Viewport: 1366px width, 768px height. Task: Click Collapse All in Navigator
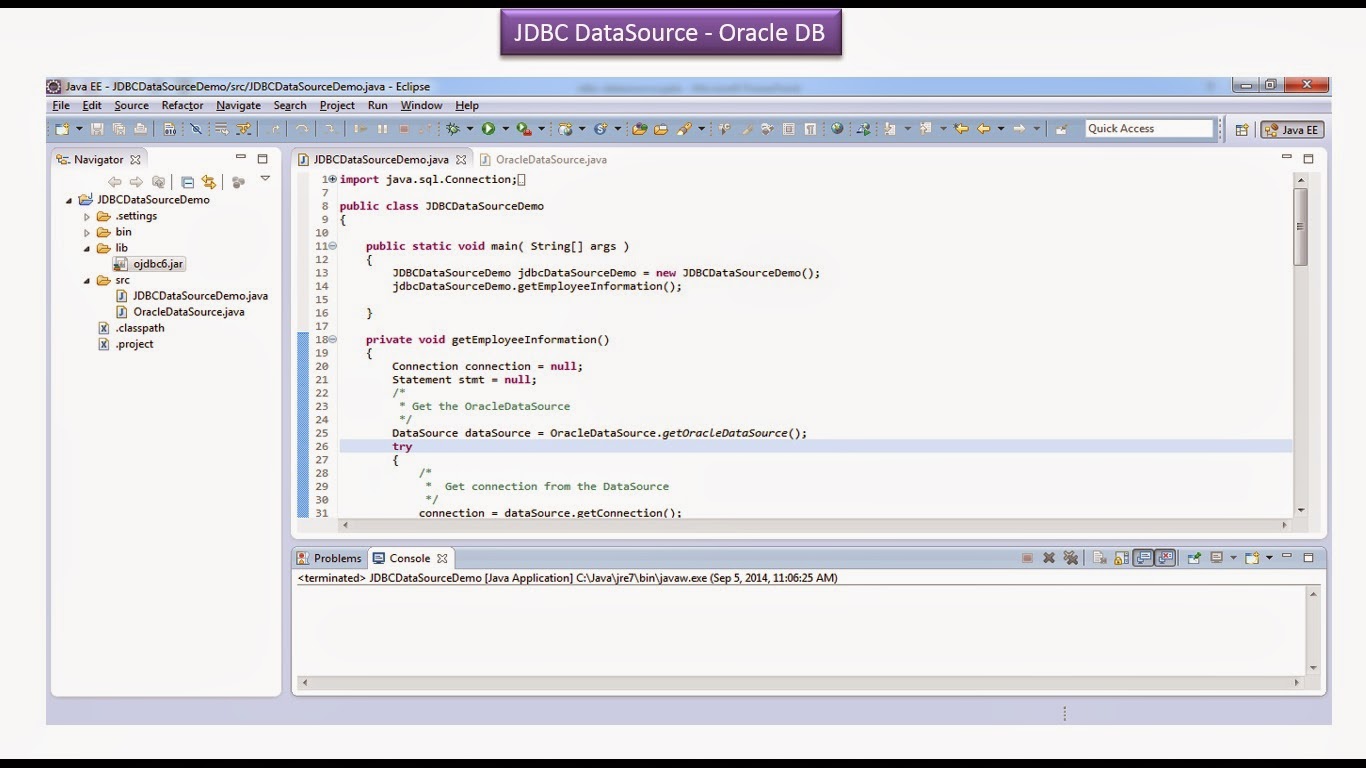187,182
